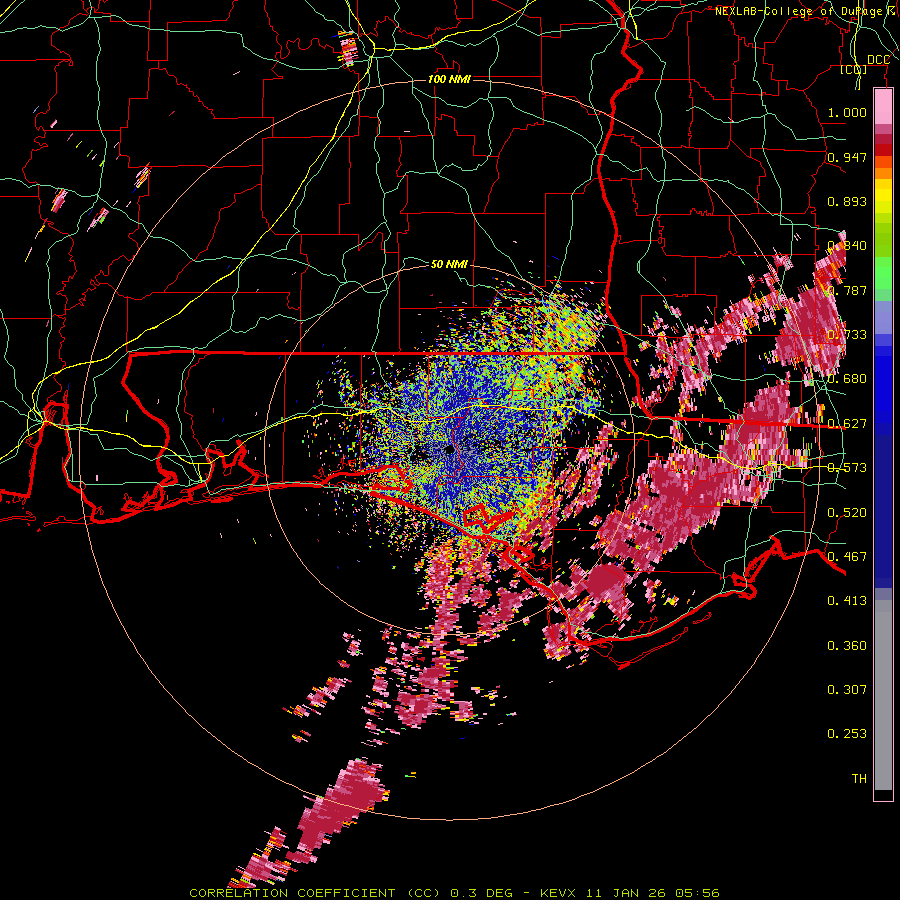
Task: Select the 0.413 scale value
Action: click(847, 601)
